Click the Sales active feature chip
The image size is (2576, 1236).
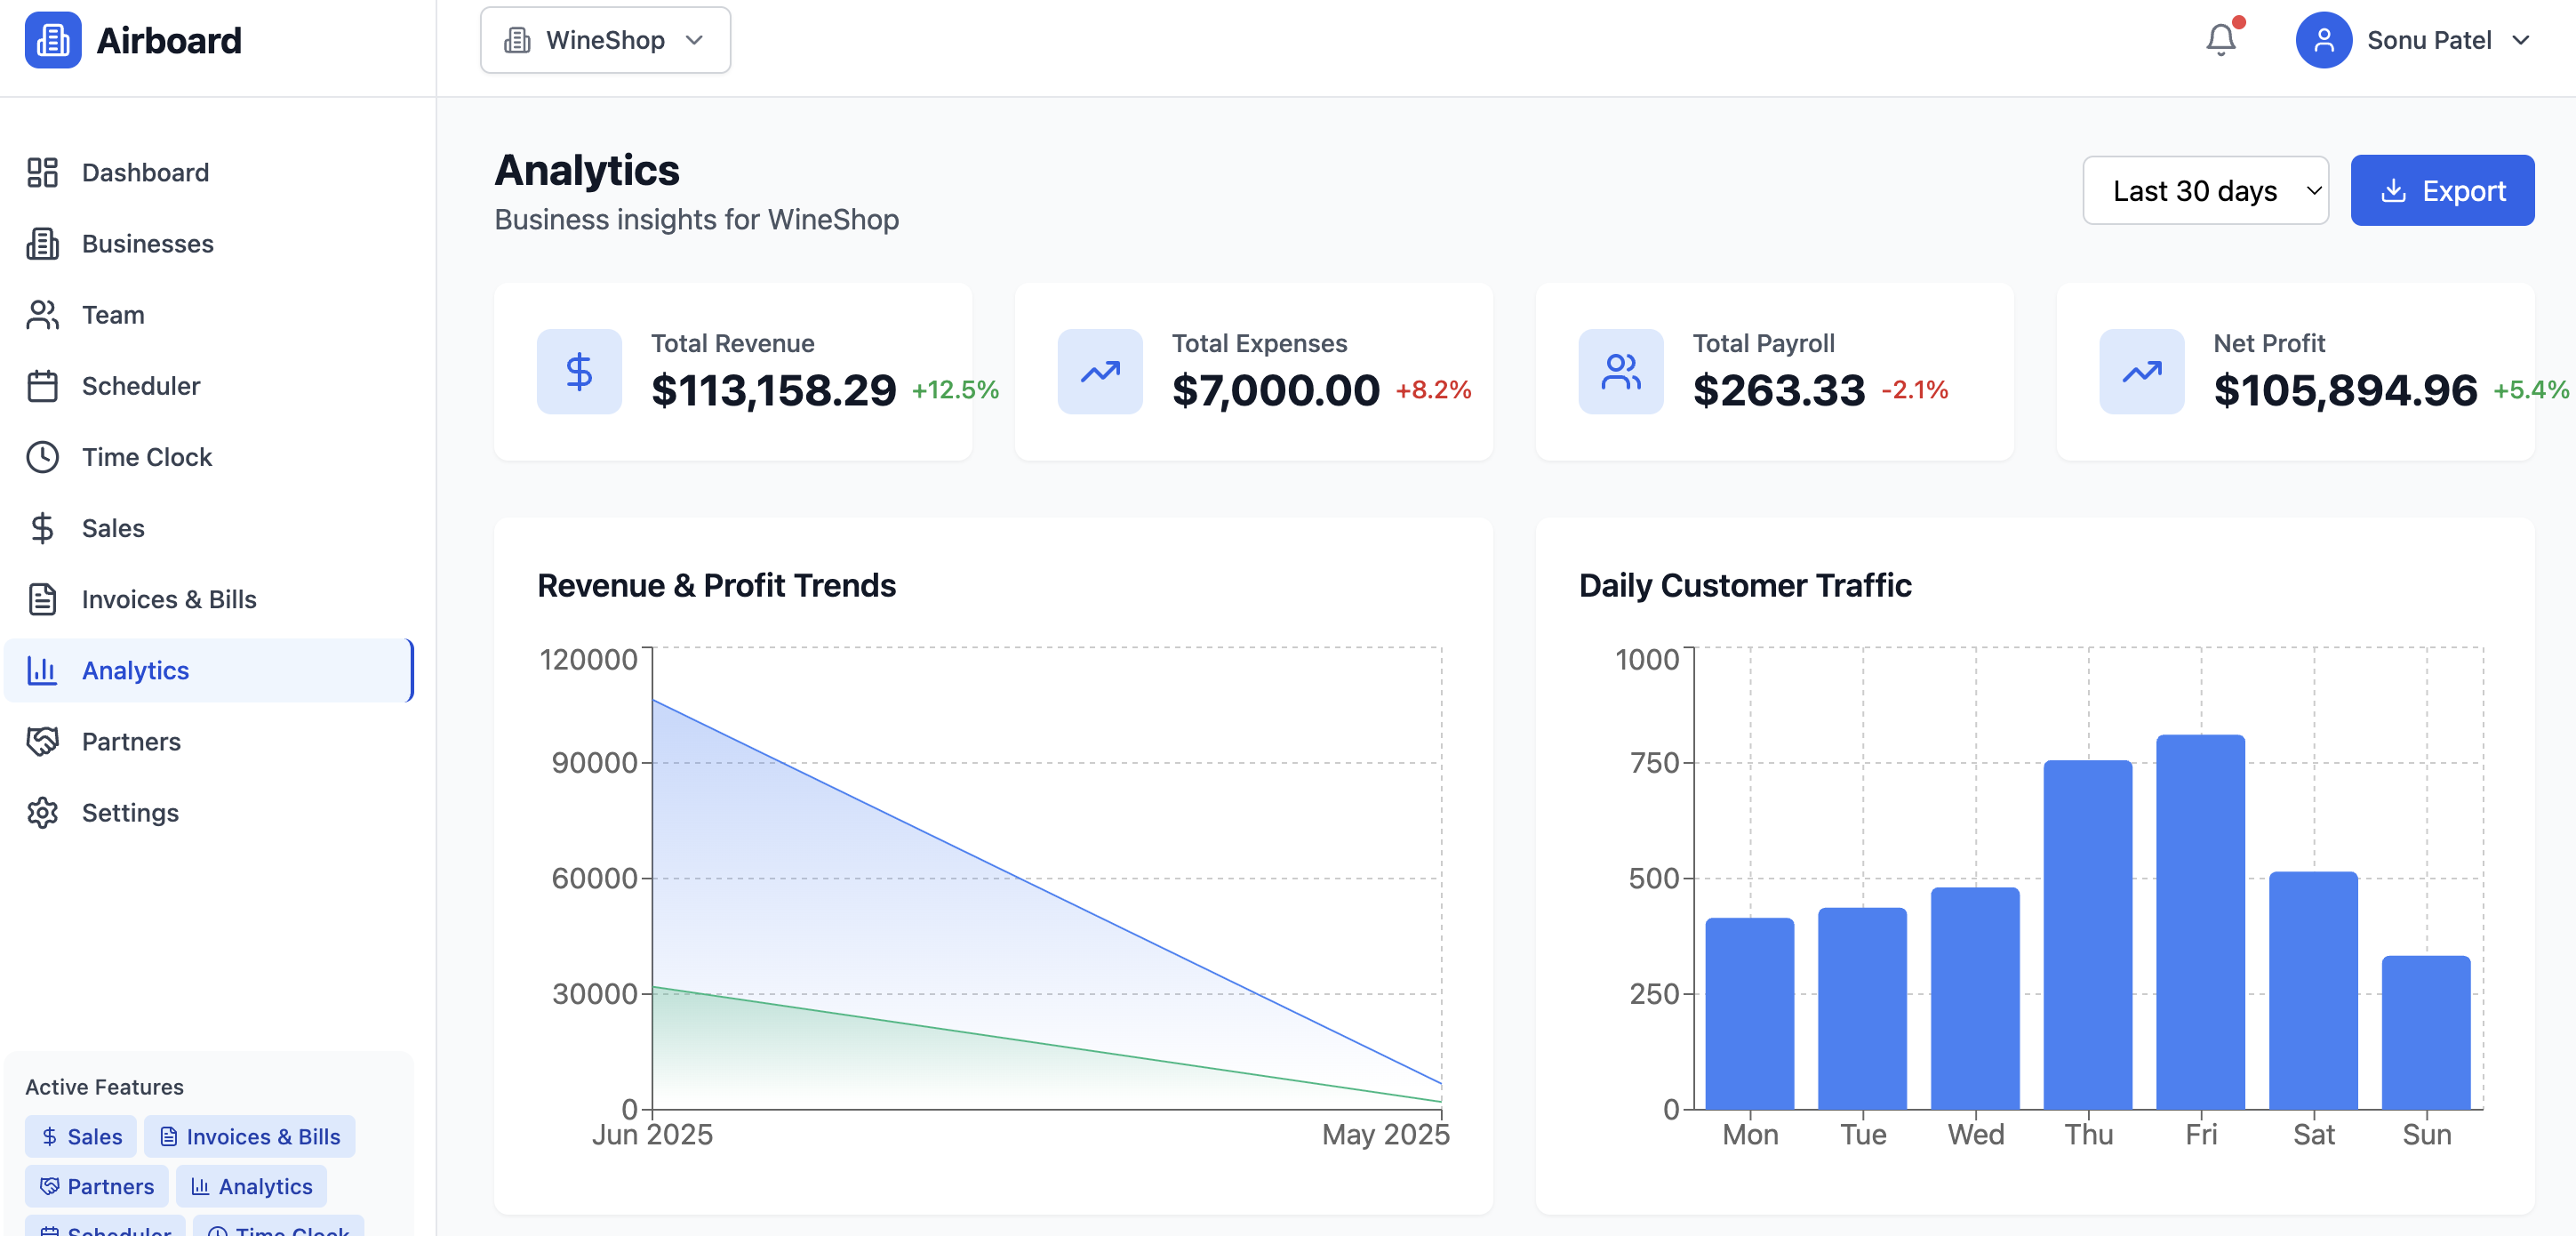[x=81, y=1136]
